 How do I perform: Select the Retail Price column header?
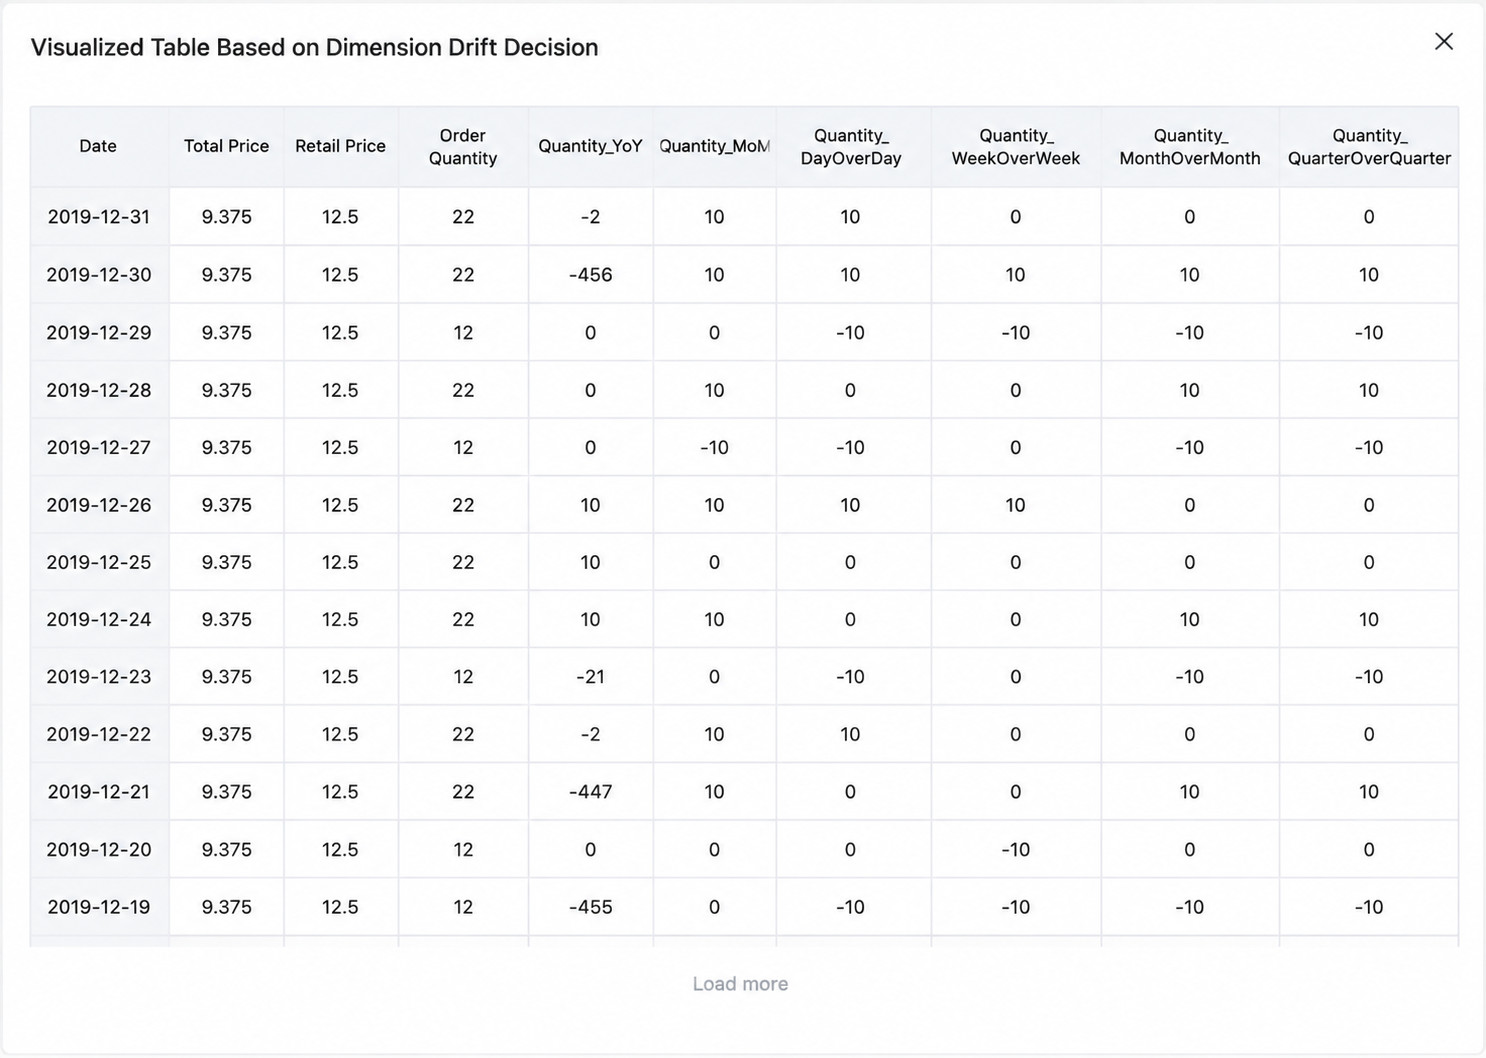[x=340, y=146]
